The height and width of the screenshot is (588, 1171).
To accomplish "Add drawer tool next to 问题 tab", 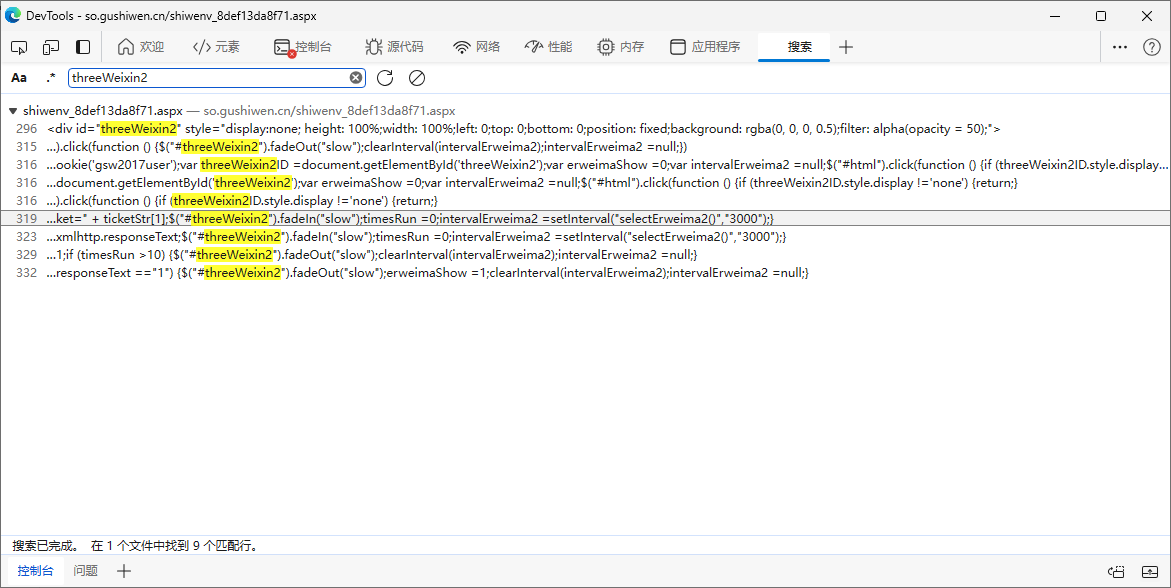I will pyautogui.click(x=124, y=571).
